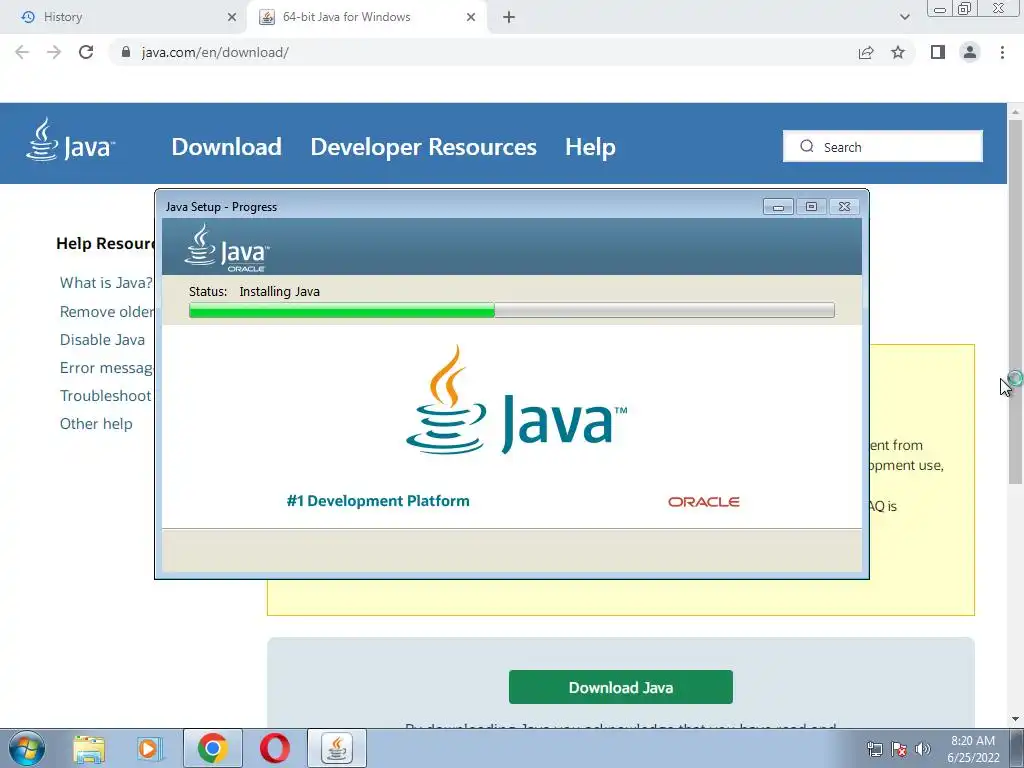Open Chrome's three-dot menu

pos(1002,52)
